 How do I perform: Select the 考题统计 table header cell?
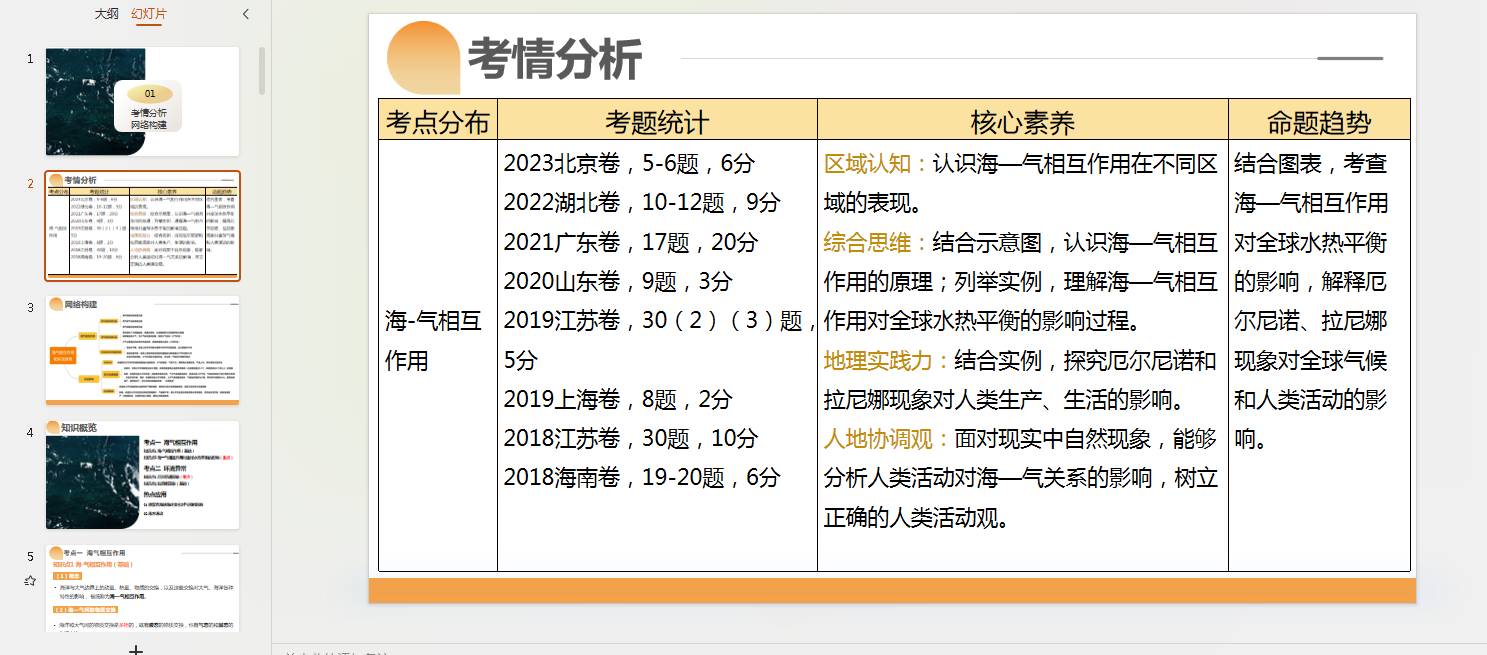tap(657, 119)
